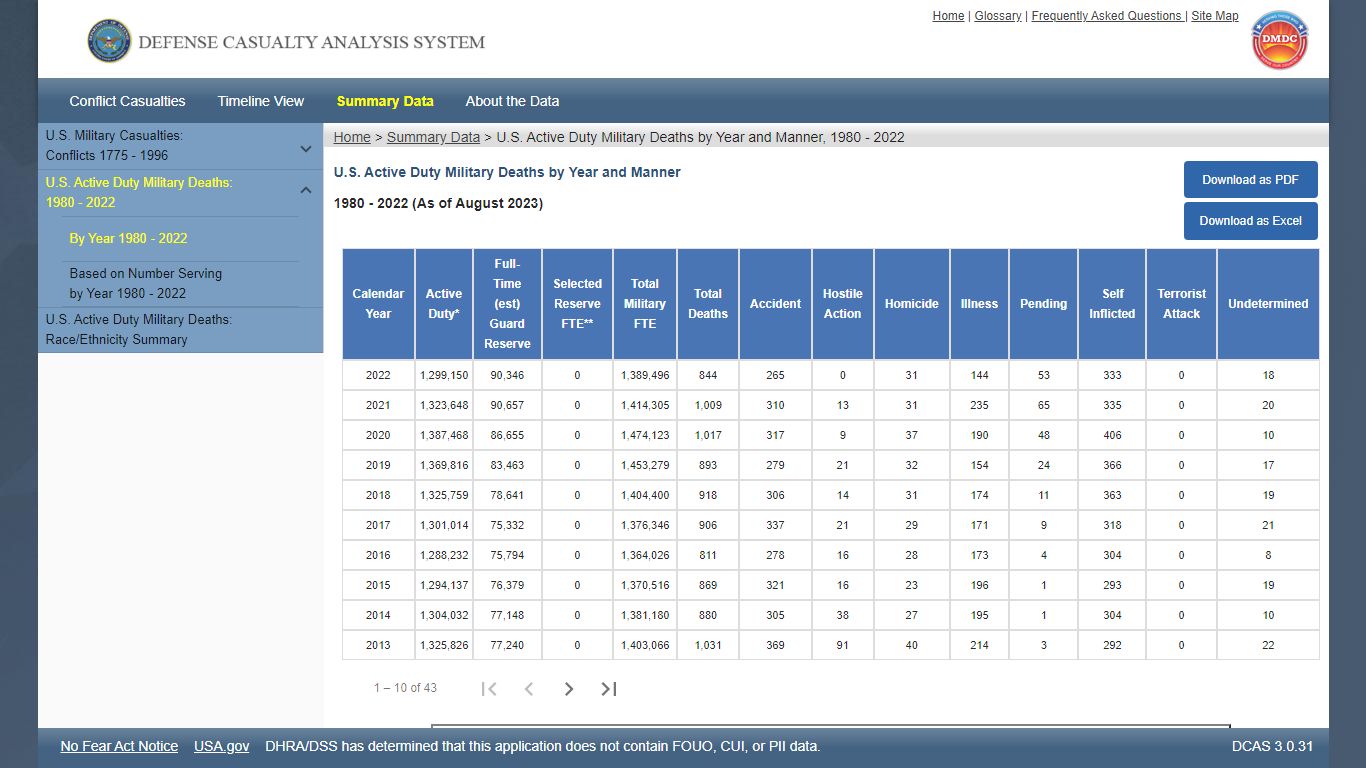1366x768 pixels.
Task: Open USA.gov footer link
Action: point(222,746)
